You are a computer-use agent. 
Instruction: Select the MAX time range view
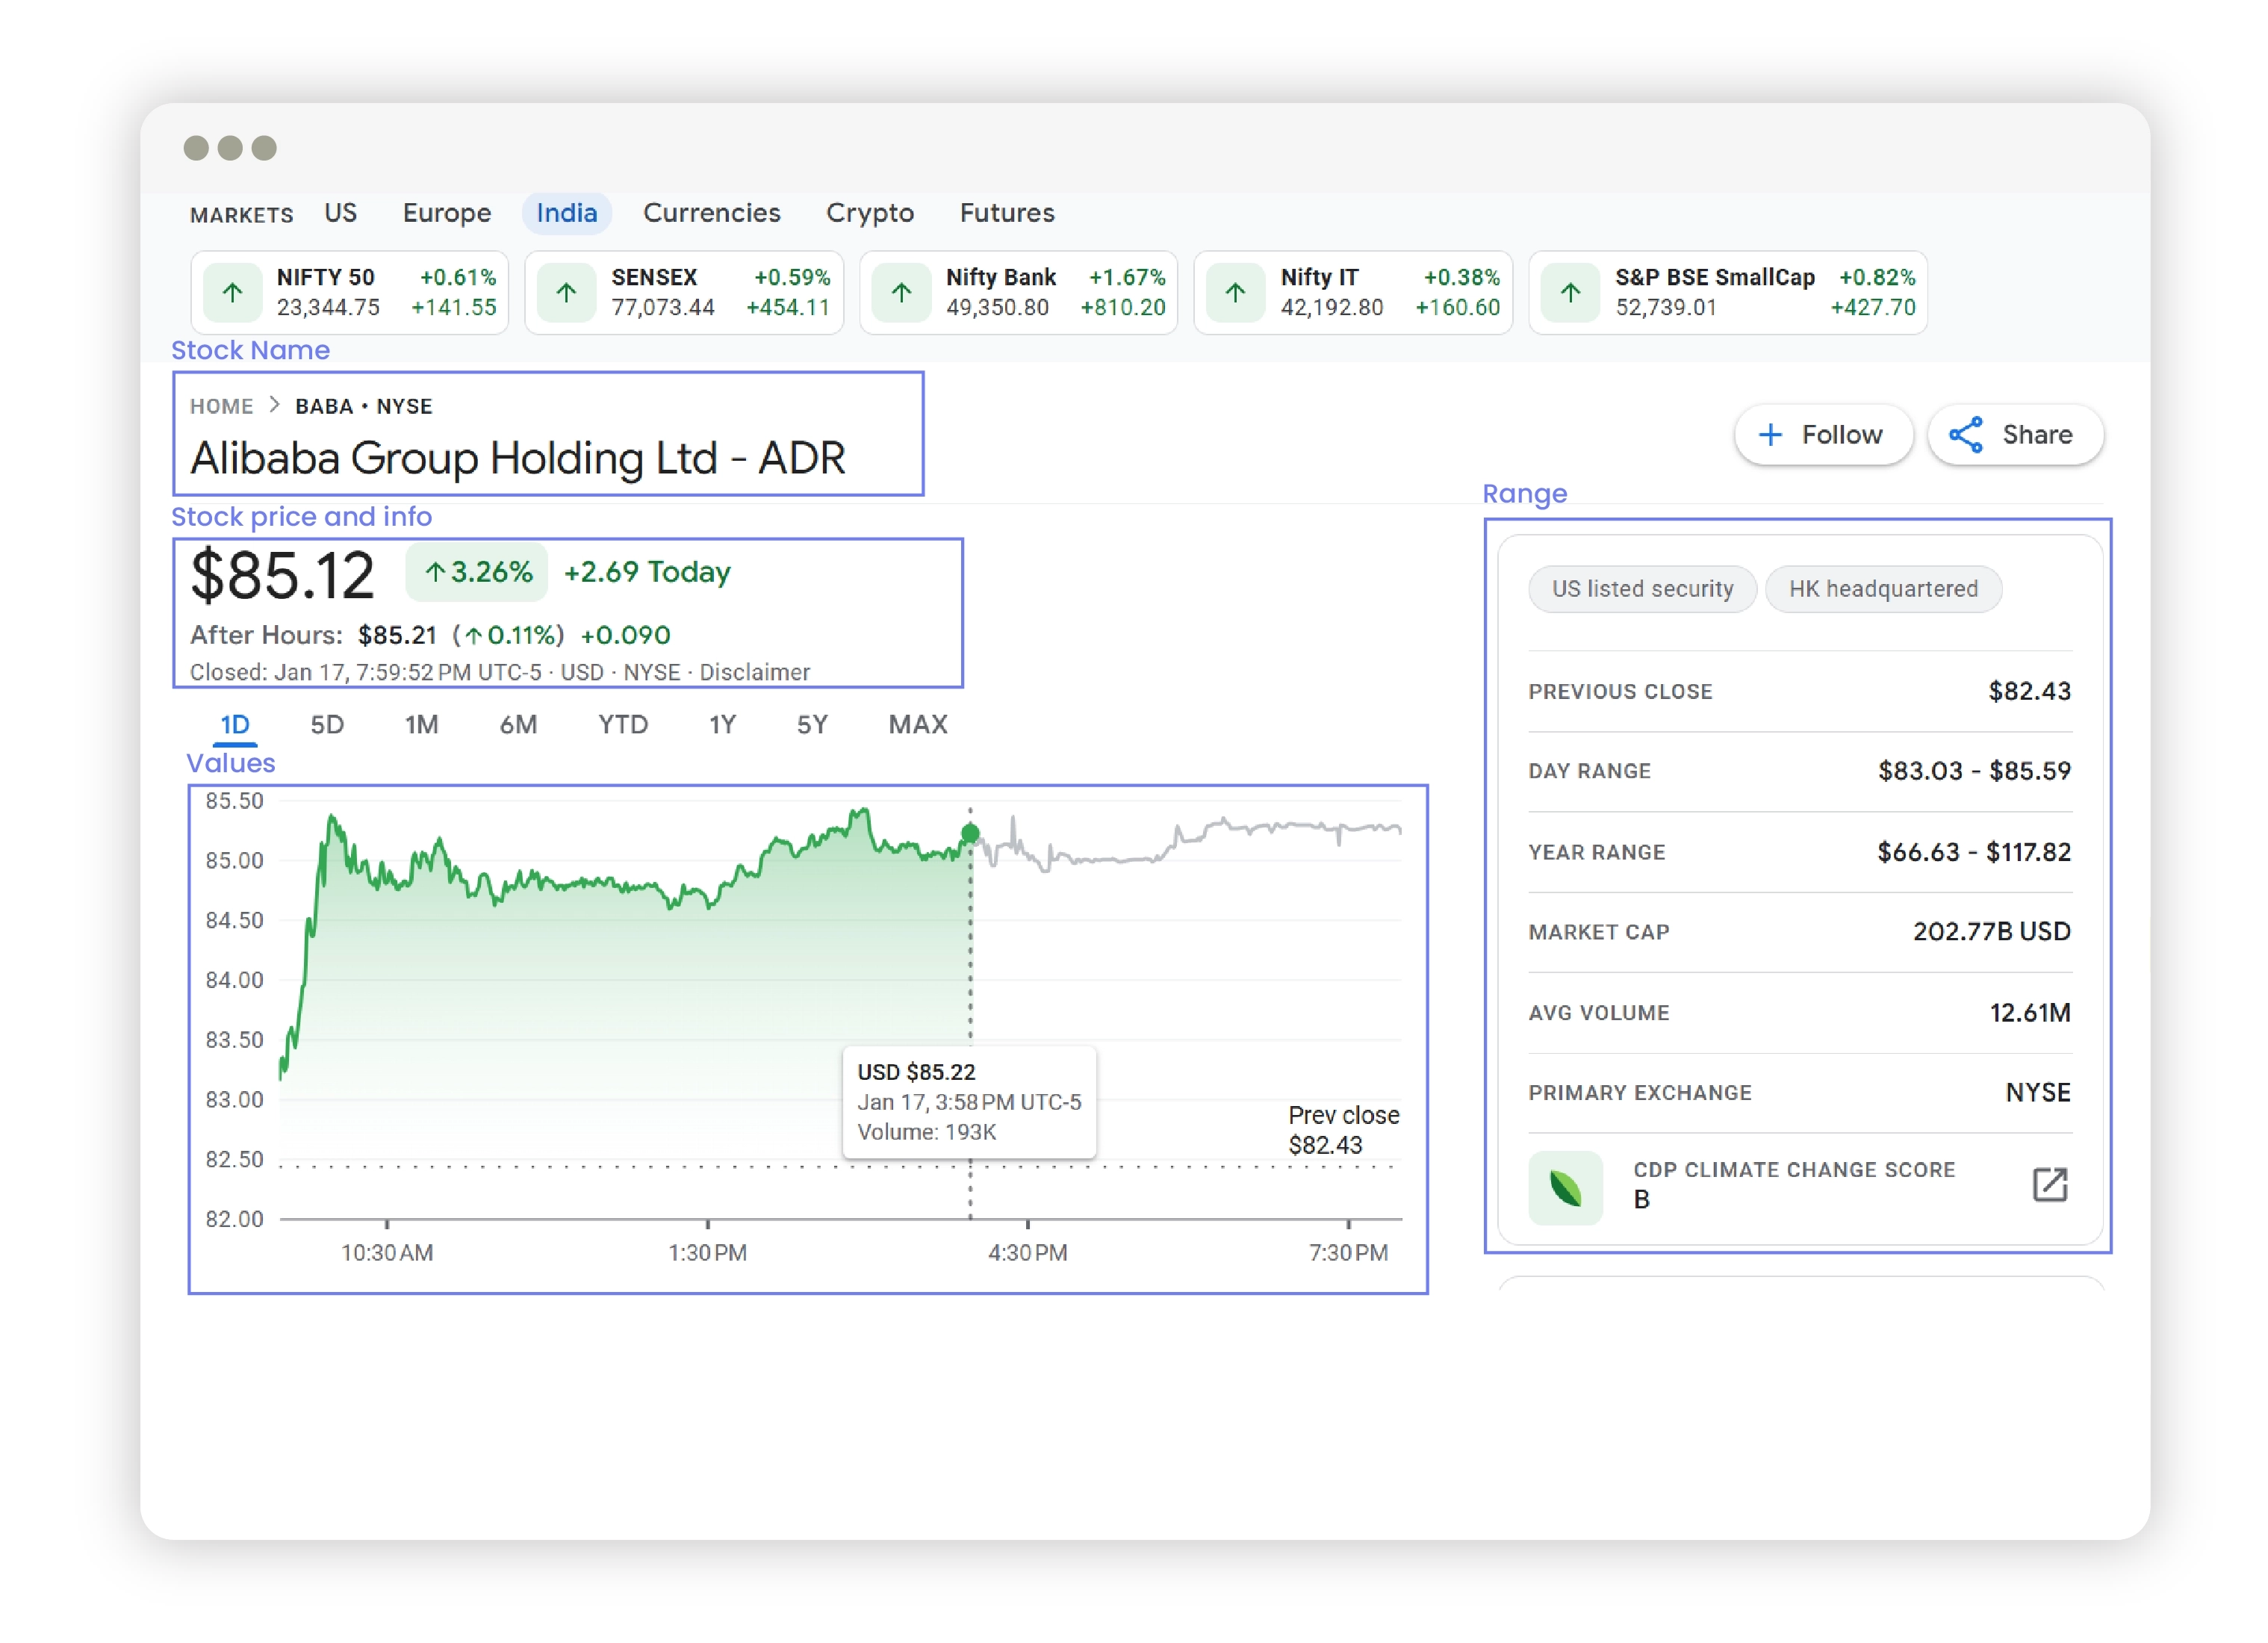(919, 722)
